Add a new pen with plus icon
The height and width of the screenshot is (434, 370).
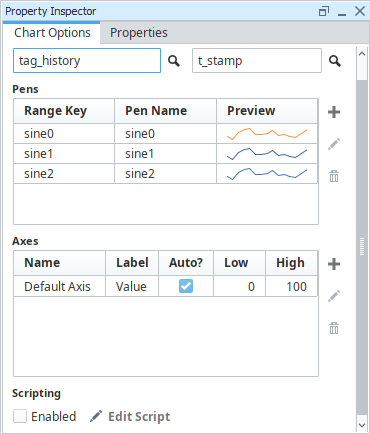(x=334, y=112)
